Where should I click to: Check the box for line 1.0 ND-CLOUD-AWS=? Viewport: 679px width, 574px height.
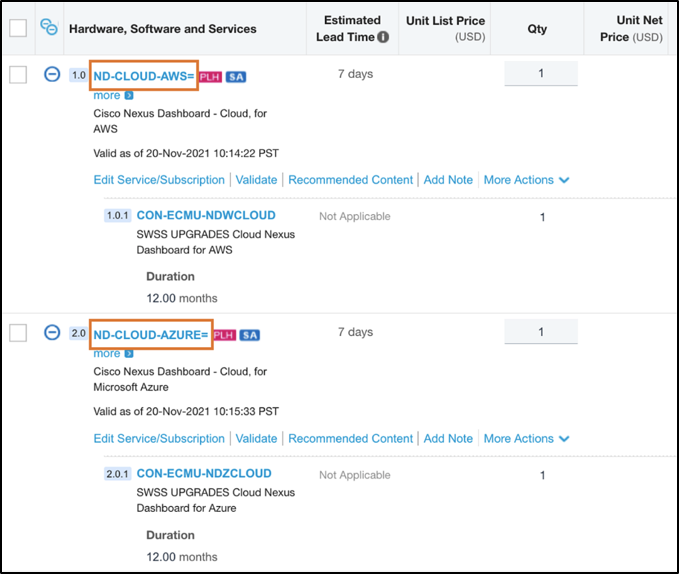[18, 75]
